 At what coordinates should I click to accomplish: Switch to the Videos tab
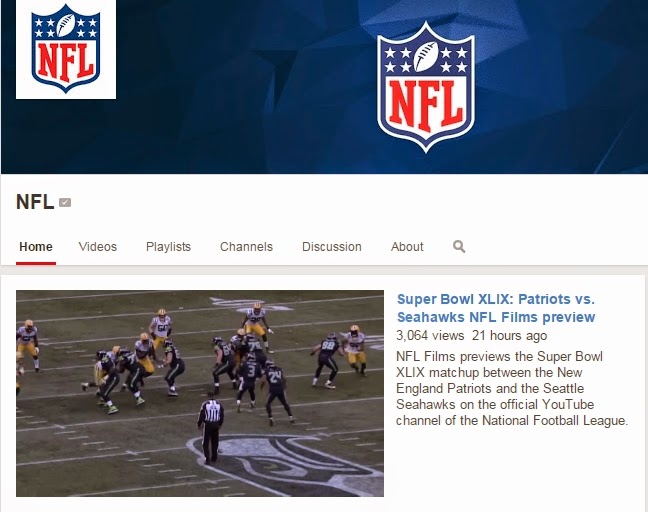click(98, 247)
